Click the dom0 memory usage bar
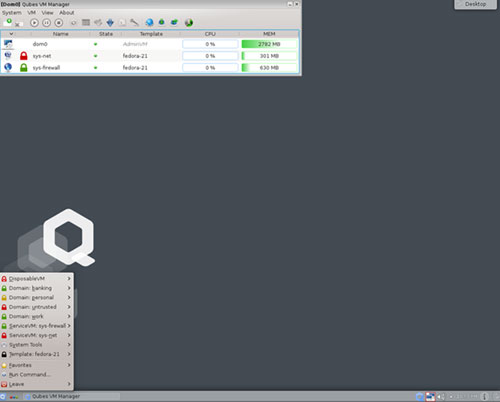 point(269,44)
